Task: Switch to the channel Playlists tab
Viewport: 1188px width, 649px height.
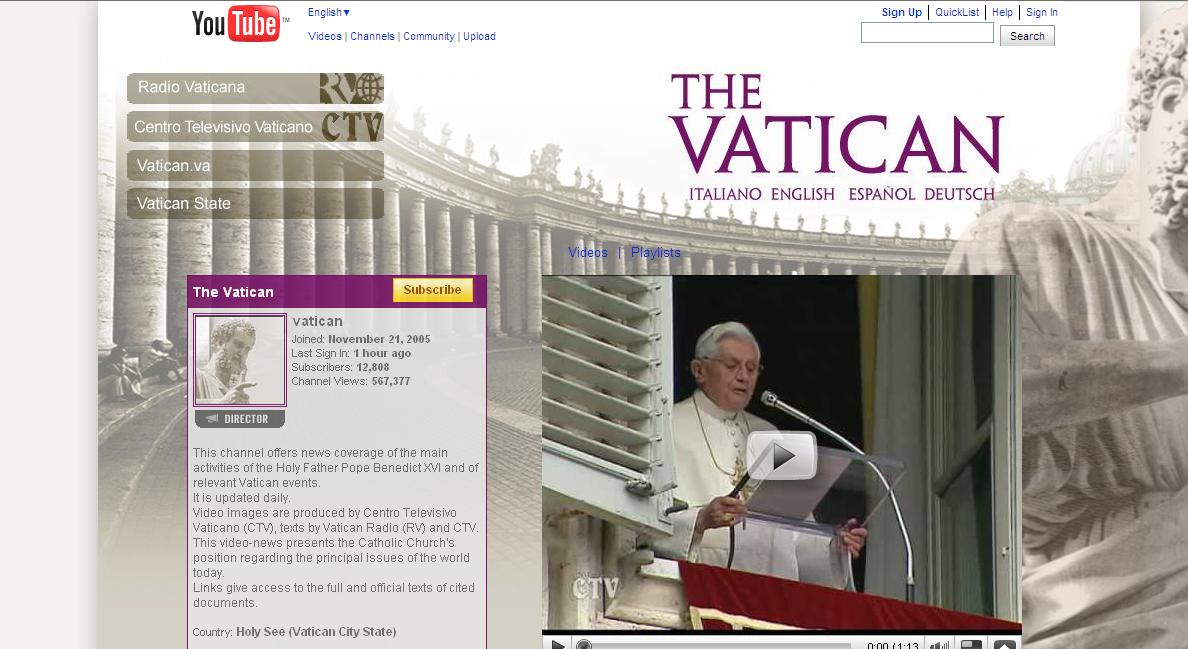Action: 655,253
